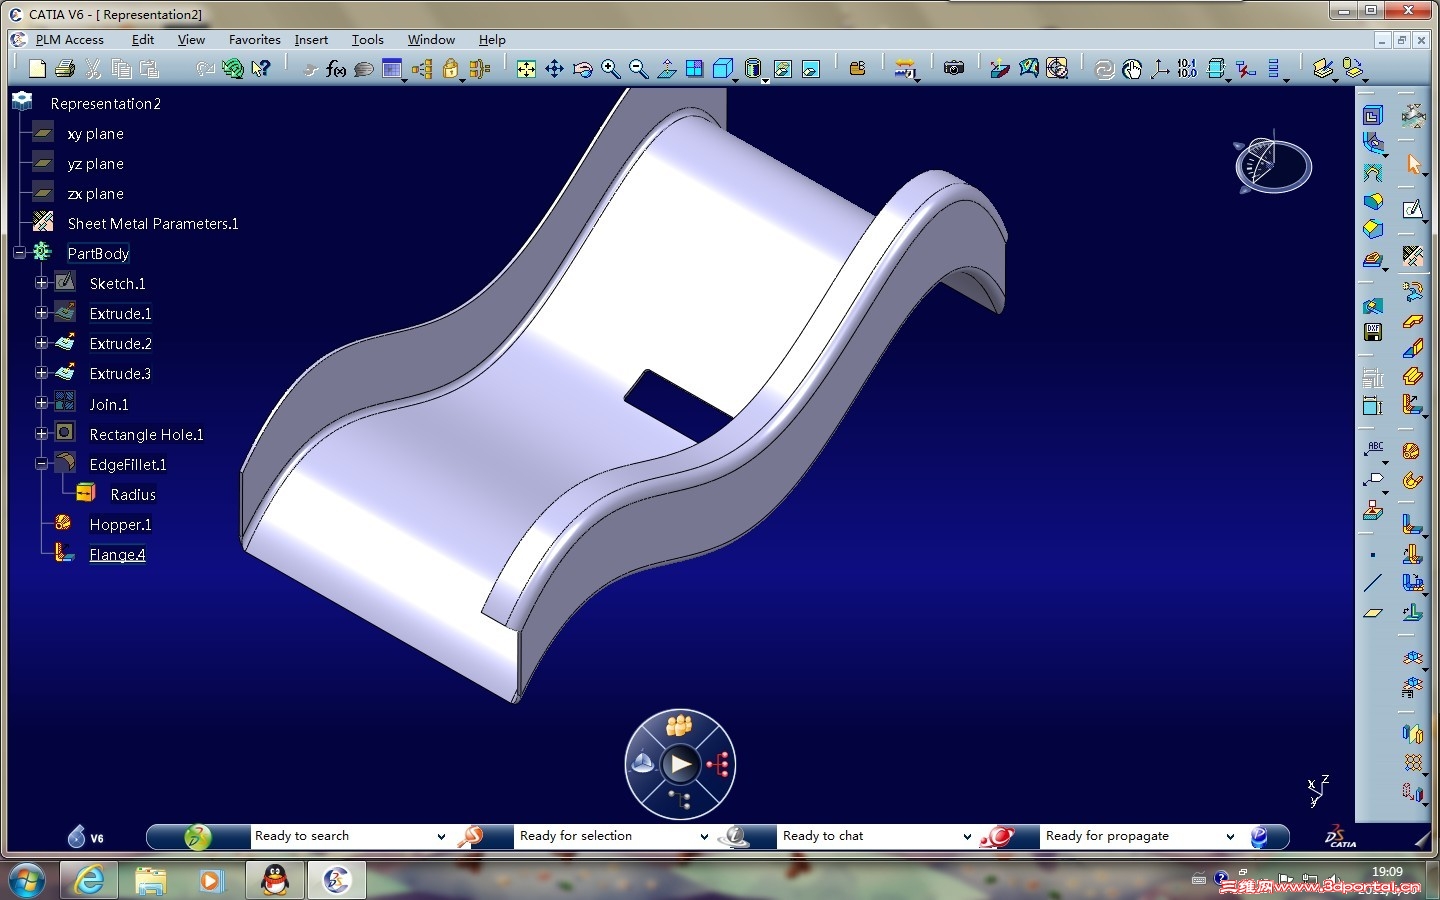The width and height of the screenshot is (1440, 900).
Task: Select the Rotate view tool
Action: click(582, 68)
